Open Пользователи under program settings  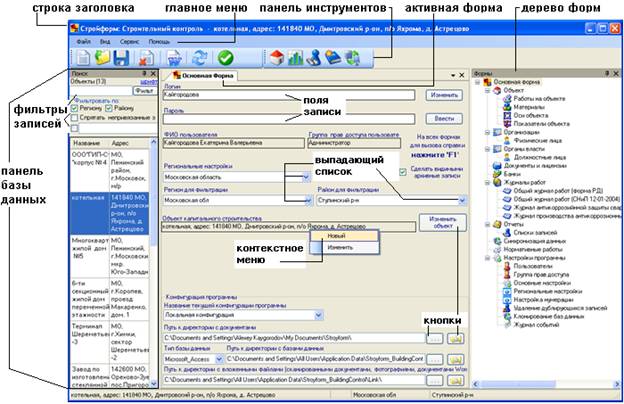pyautogui.click(x=532, y=266)
